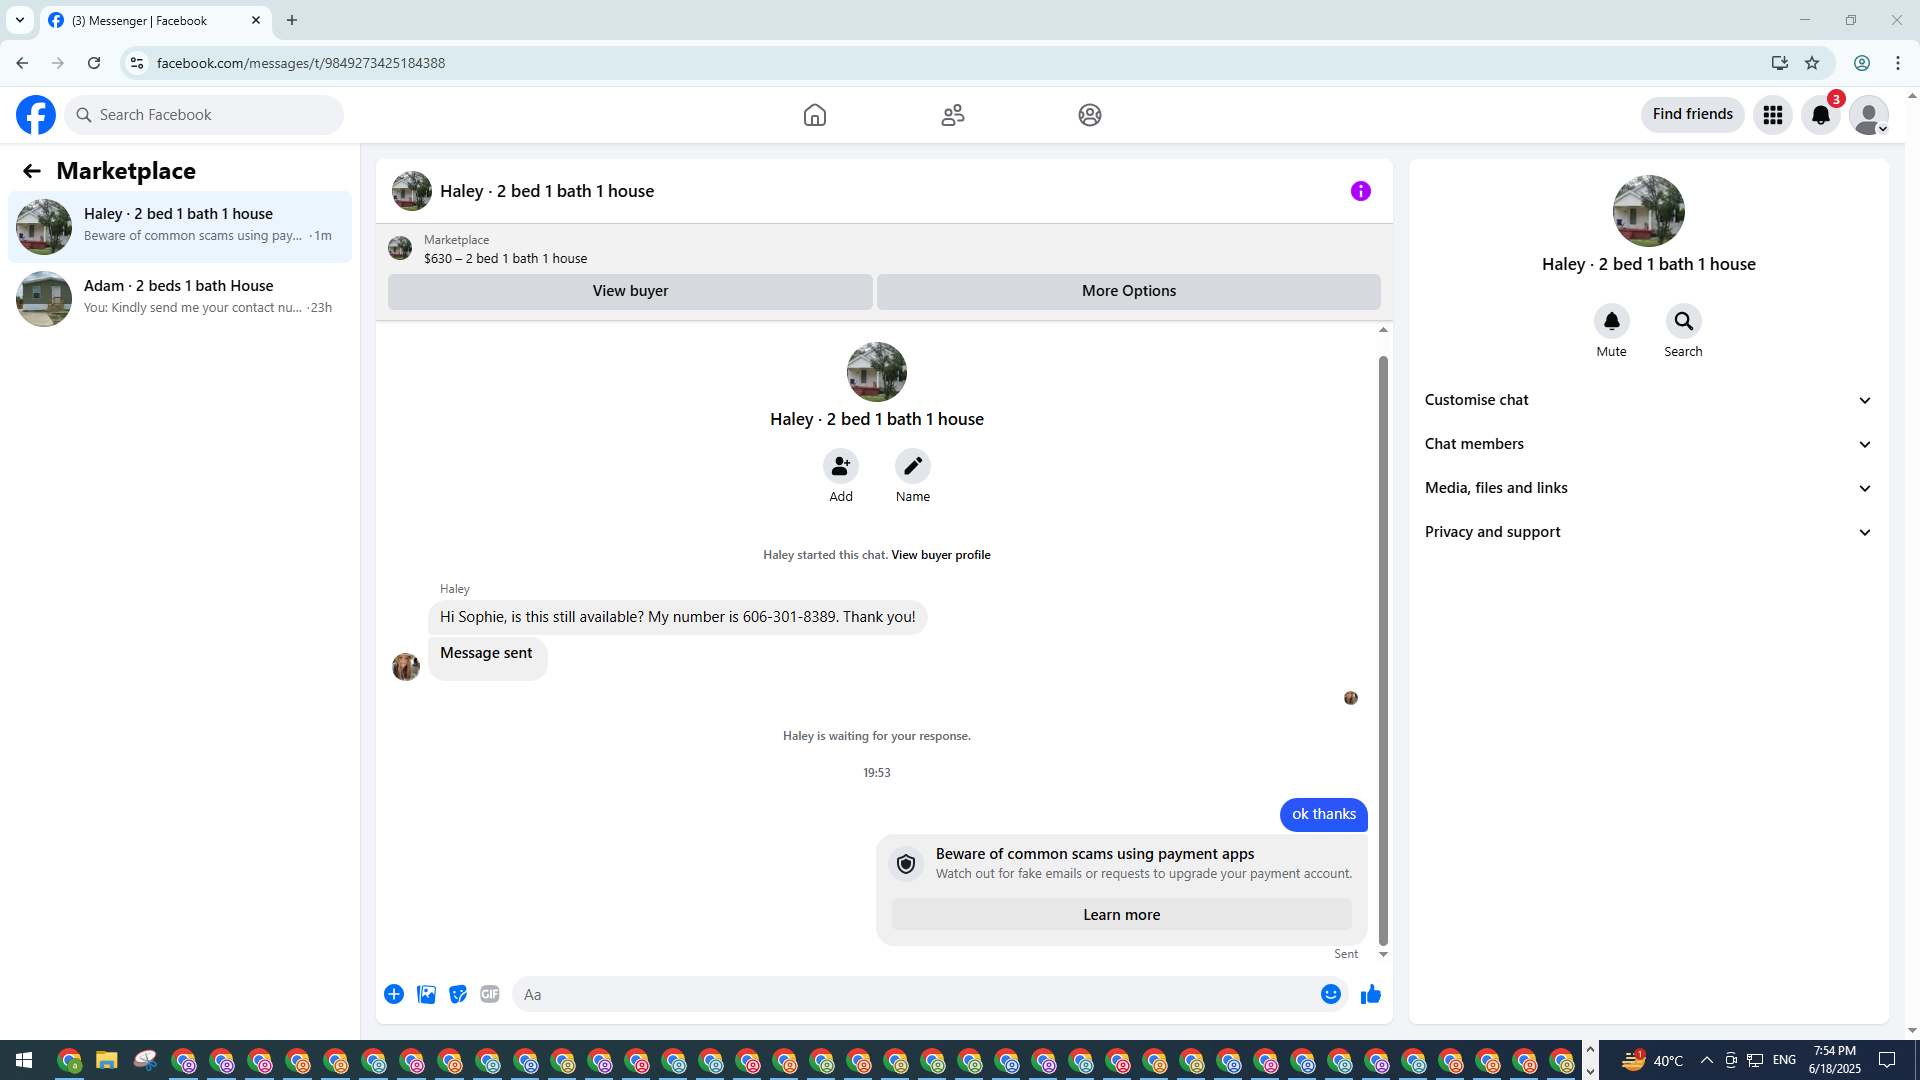This screenshot has width=1920, height=1080.
Task: Choose a sticker
Action: pyautogui.click(x=458, y=994)
